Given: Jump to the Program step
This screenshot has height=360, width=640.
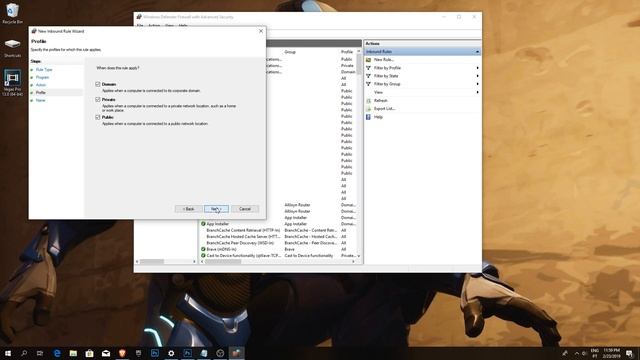Looking at the screenshot, I should click(x=42, y=77).
